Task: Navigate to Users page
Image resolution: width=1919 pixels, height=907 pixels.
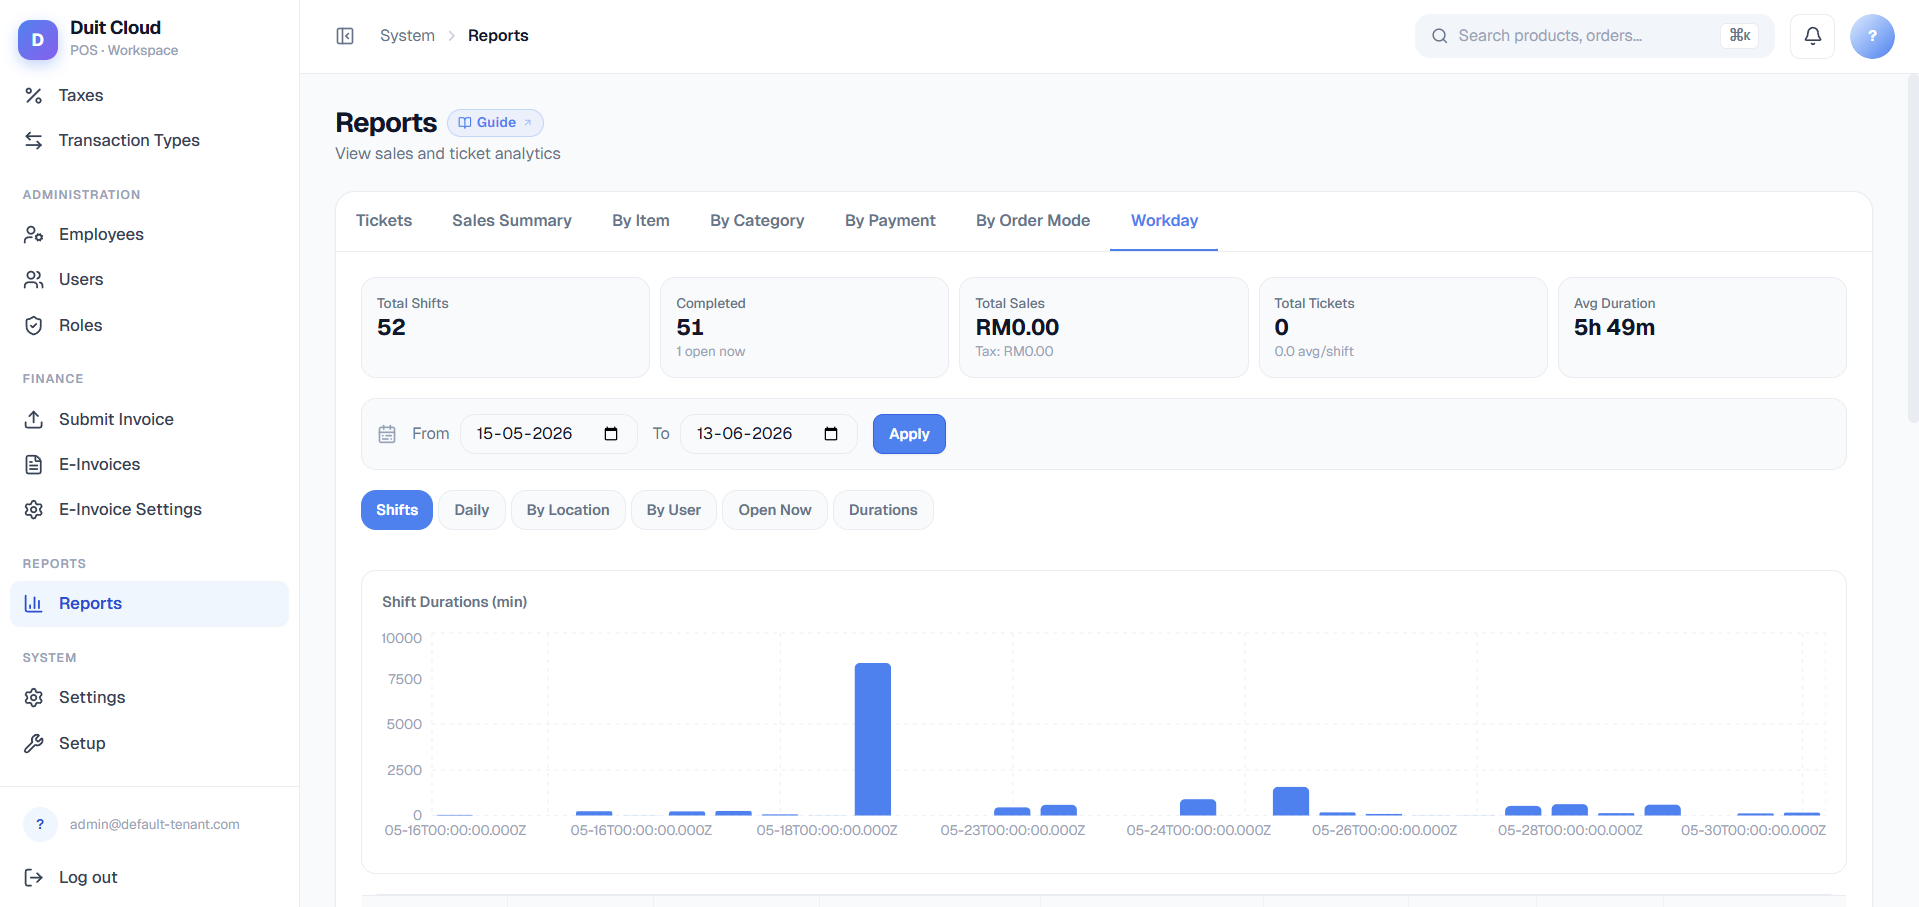Action: pyautogui.click(x=150, y=279)
